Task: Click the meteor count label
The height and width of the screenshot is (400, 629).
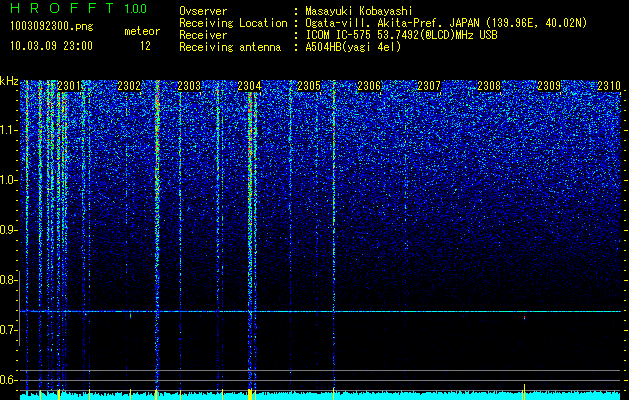Action: [142, 31]
